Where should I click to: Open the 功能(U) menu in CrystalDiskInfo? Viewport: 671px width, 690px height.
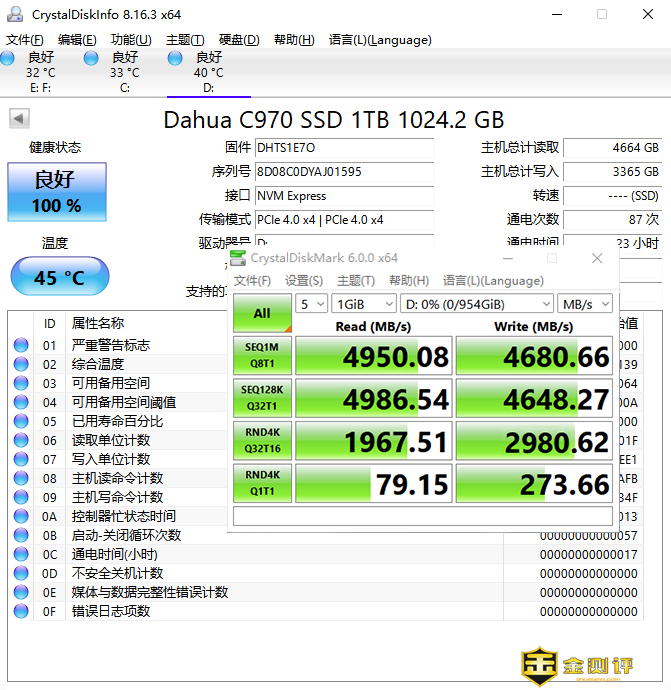click(130, 40)
